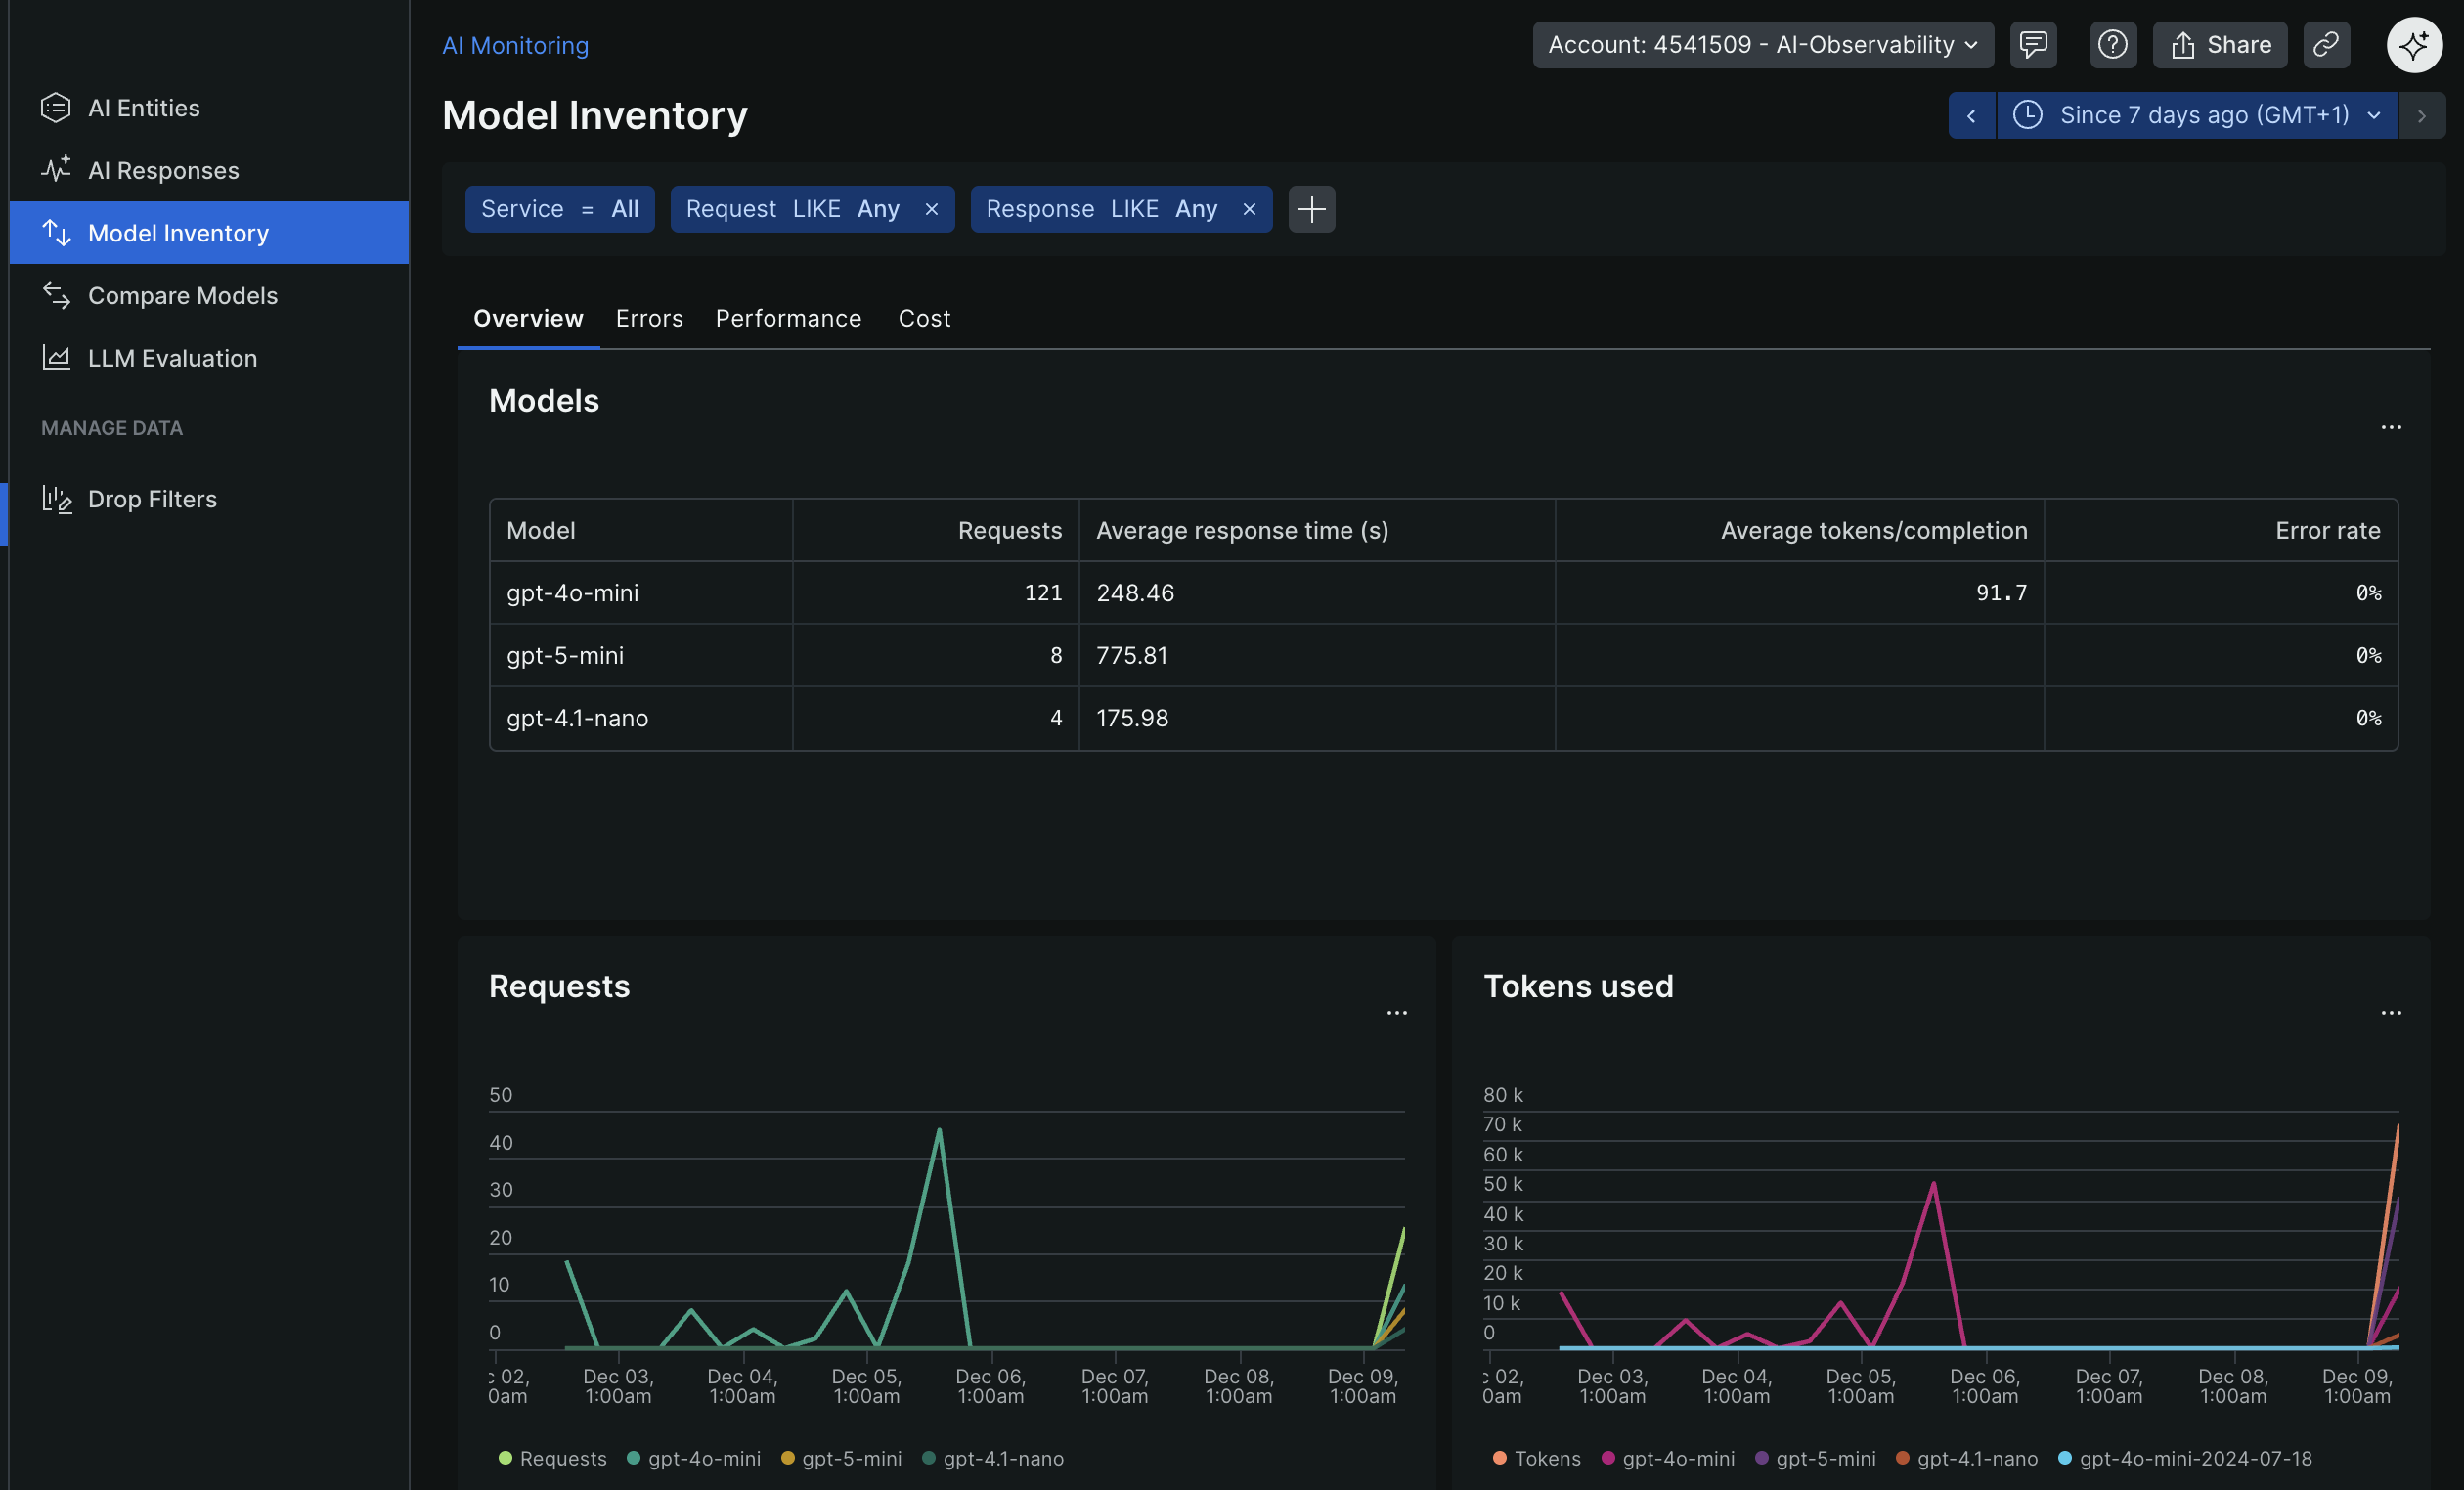Click the help question mark icon
The height and width of the screenshot is (1490, 2464).
click(2112, 45)
